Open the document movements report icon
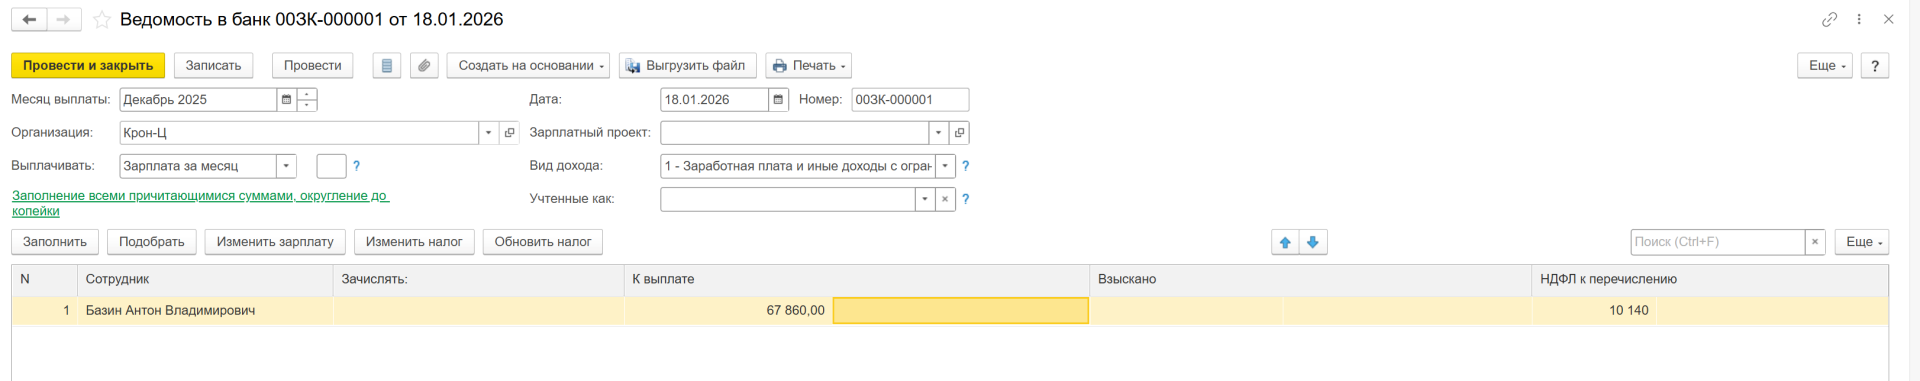Screen dimensions: 1920x381 [387, 66]
